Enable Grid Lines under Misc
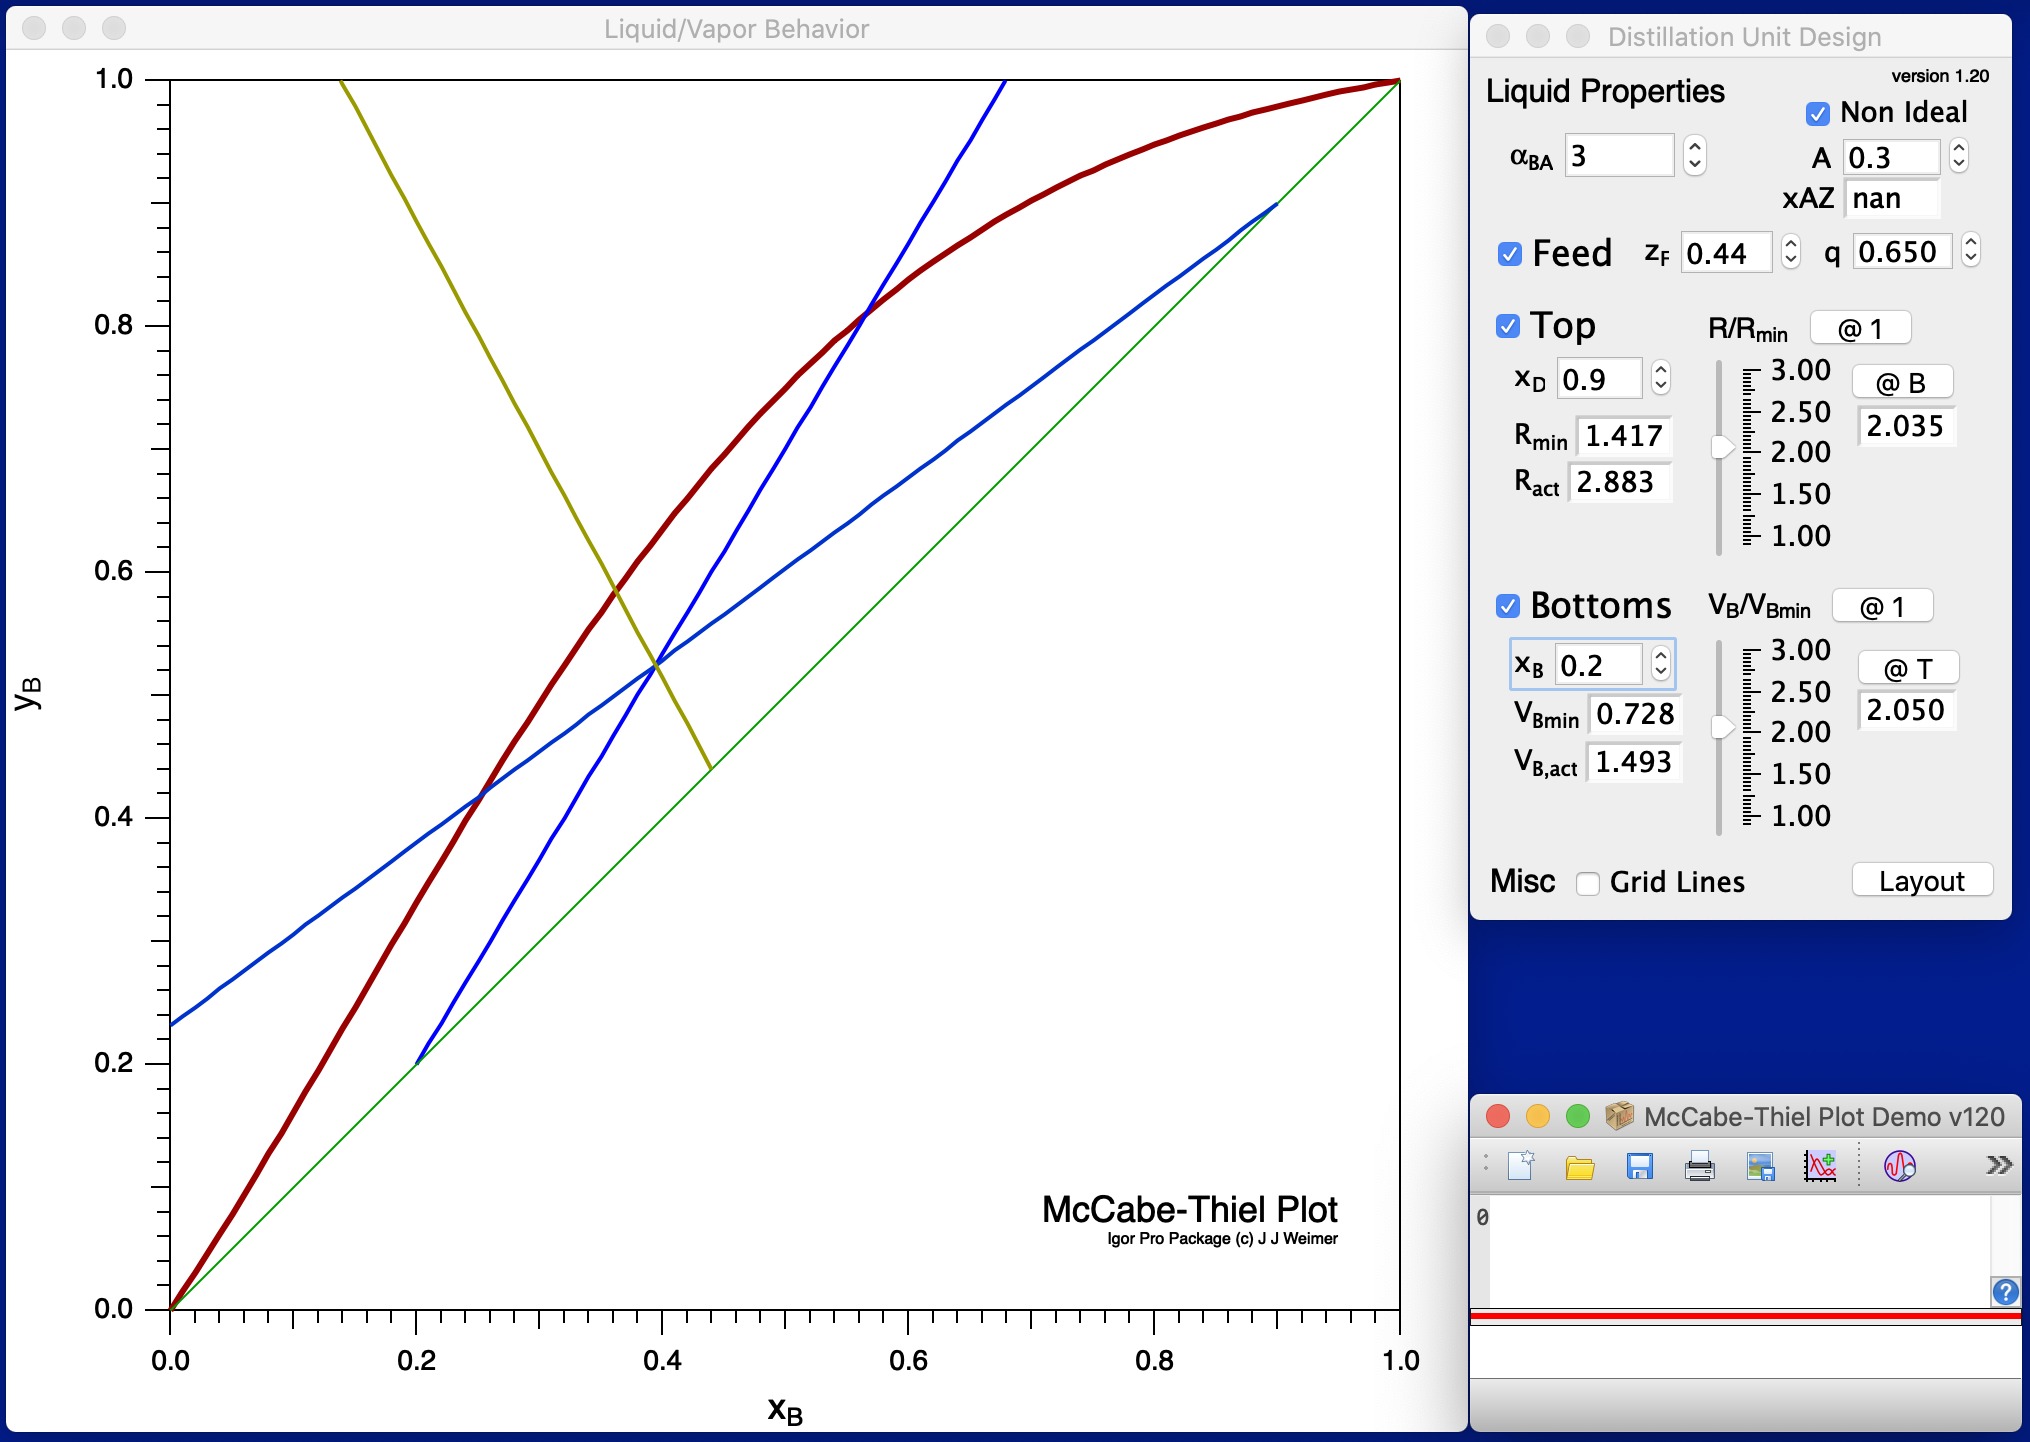 pyautogui.click(x=1588, y=883)
